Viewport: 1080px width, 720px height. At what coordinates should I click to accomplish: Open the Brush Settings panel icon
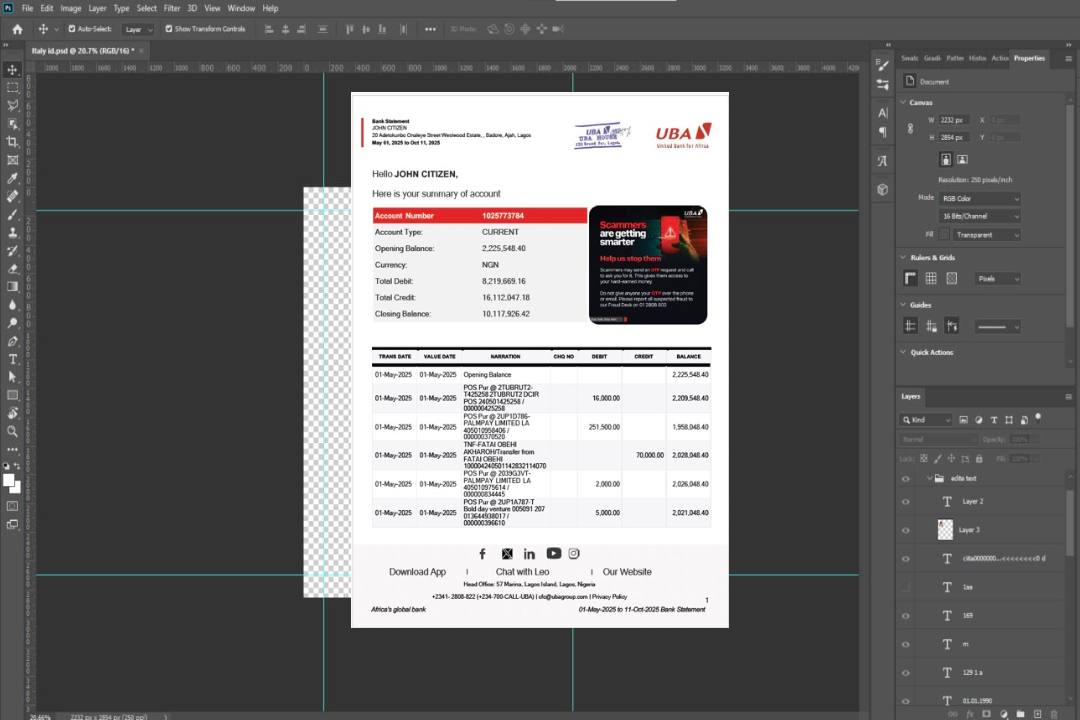point(883,65)
